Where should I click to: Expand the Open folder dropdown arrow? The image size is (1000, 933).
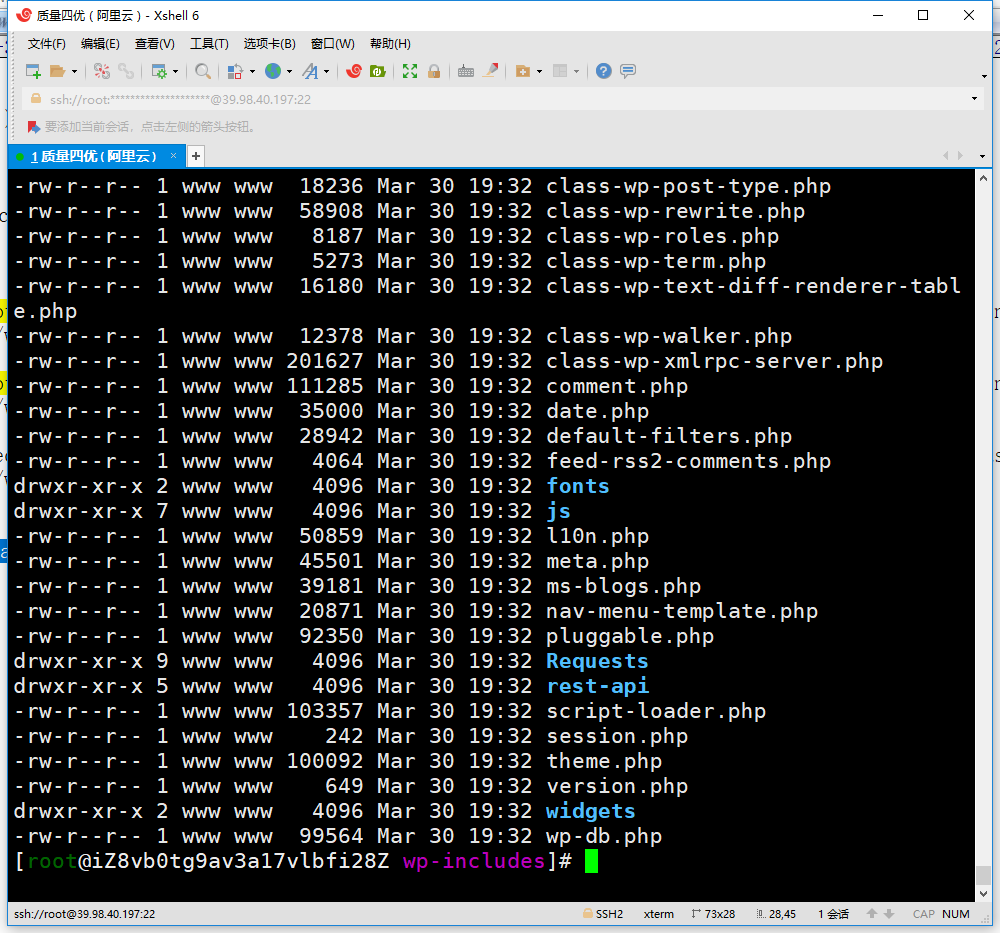(x=74, y=72)
